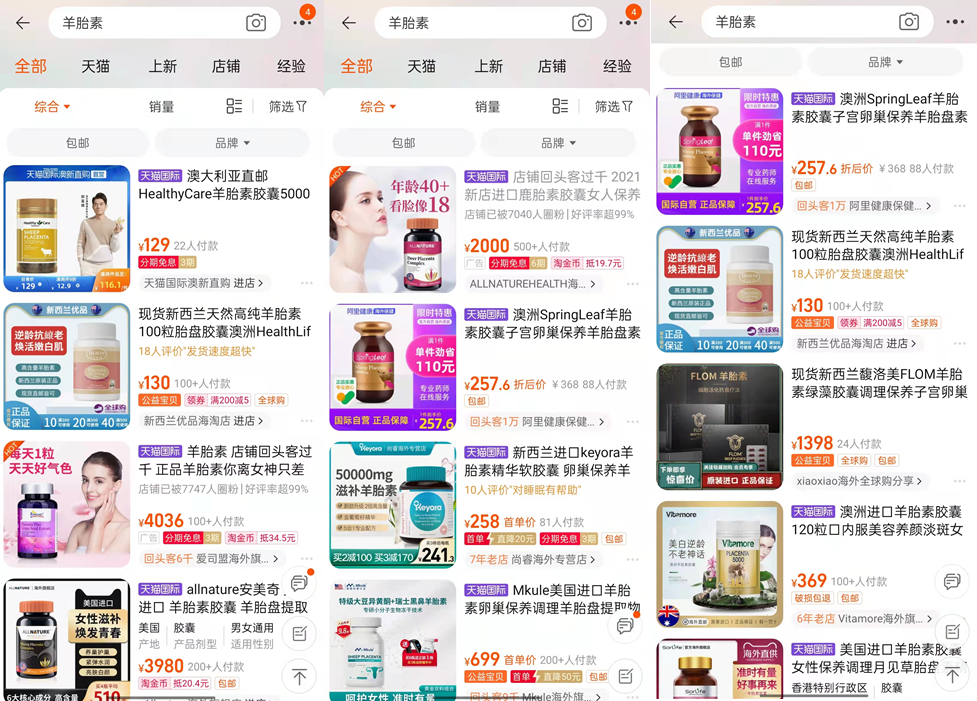Open 新西兰优品海淘店 进店 link in left screen

pos(204,421)
